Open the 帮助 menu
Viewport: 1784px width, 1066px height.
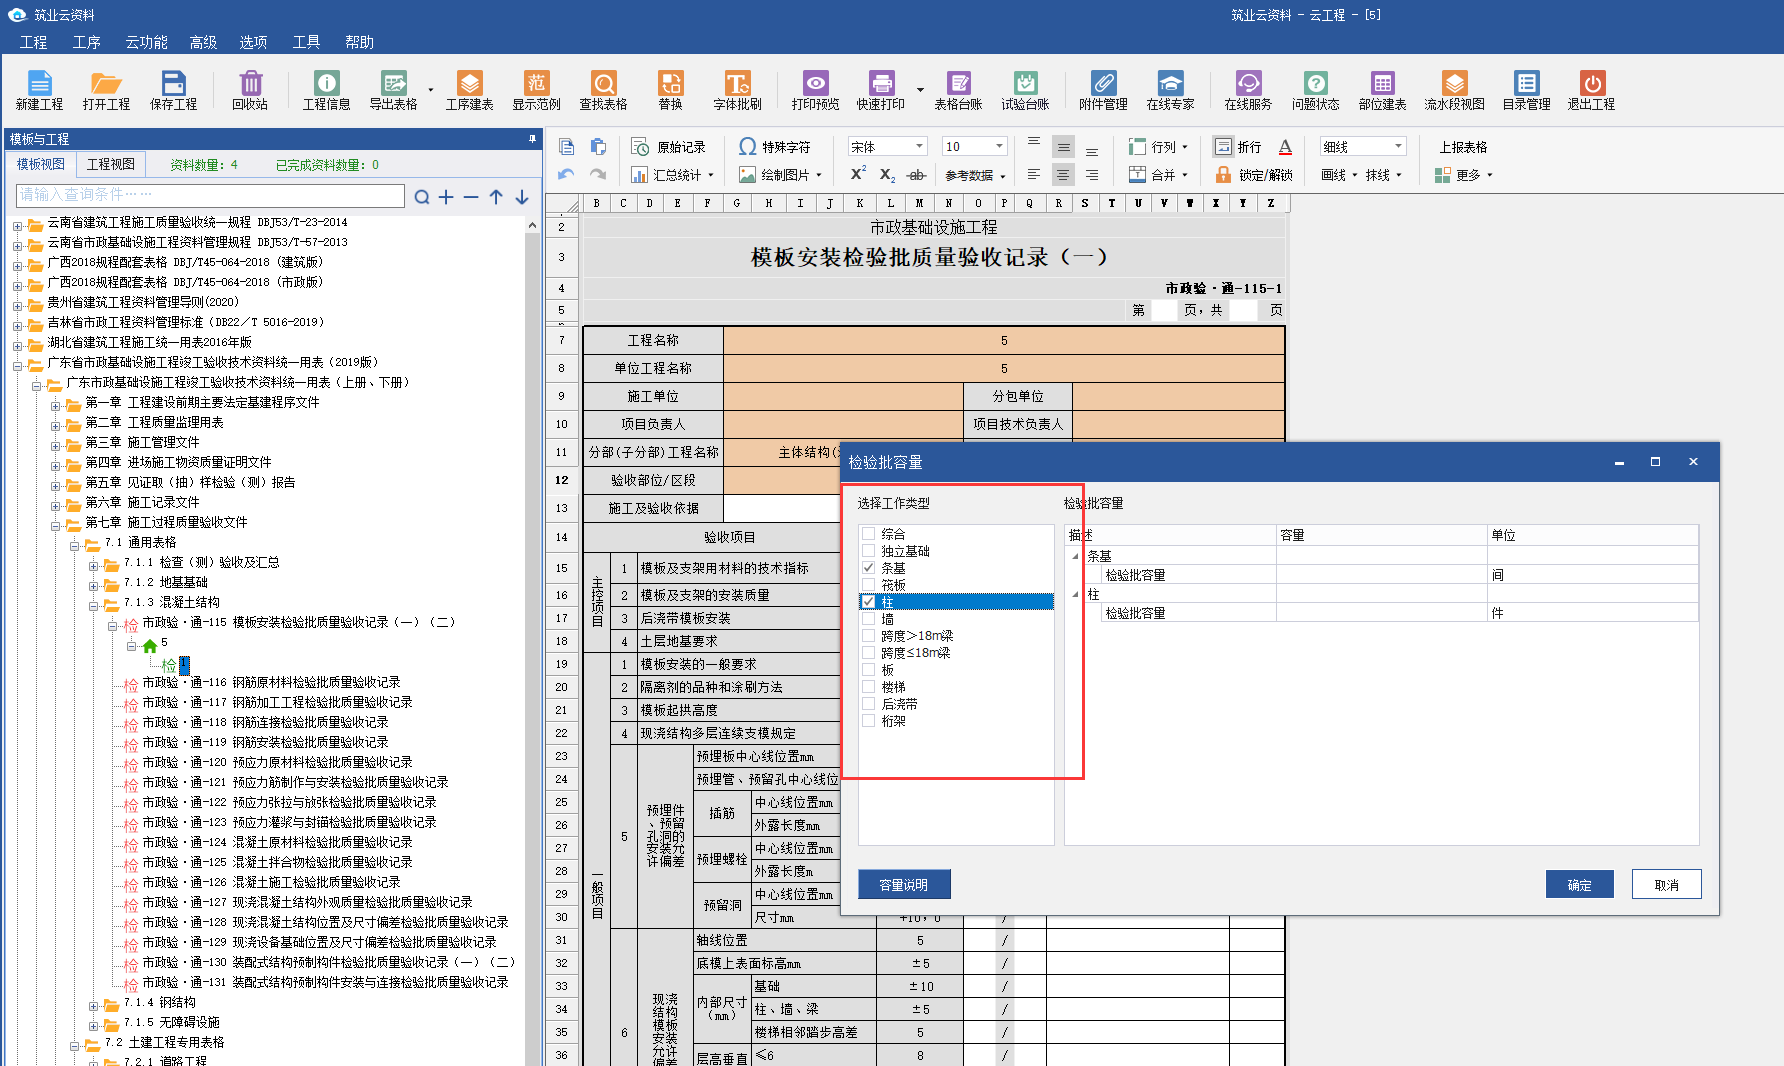tap(359, 42)
